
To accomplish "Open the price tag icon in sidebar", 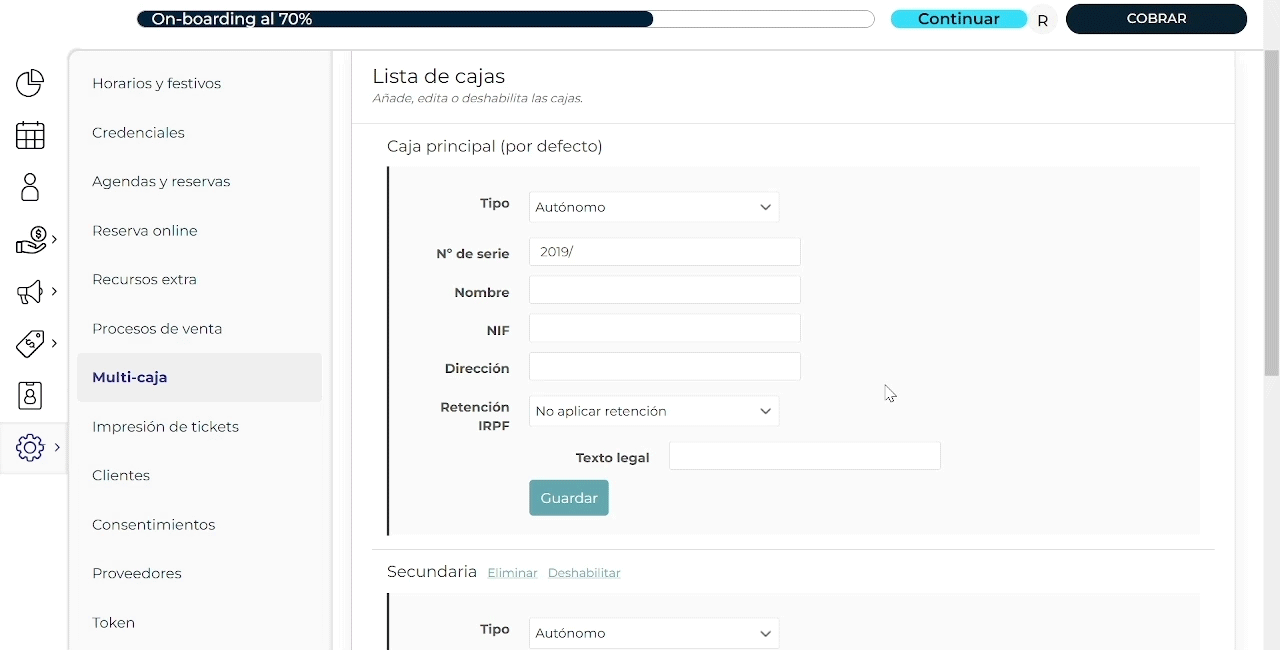I will (31, 344).
